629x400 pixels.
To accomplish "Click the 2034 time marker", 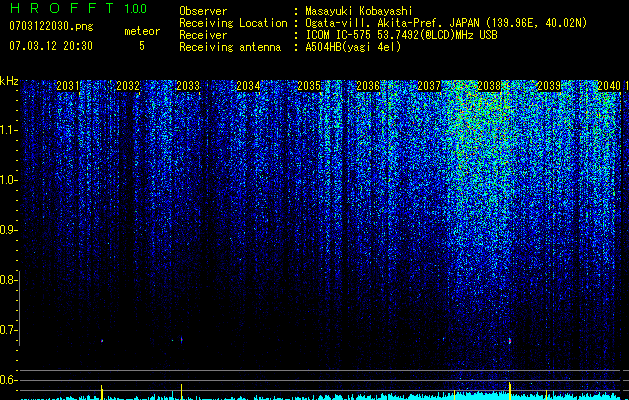I will (x=248, y=86).
